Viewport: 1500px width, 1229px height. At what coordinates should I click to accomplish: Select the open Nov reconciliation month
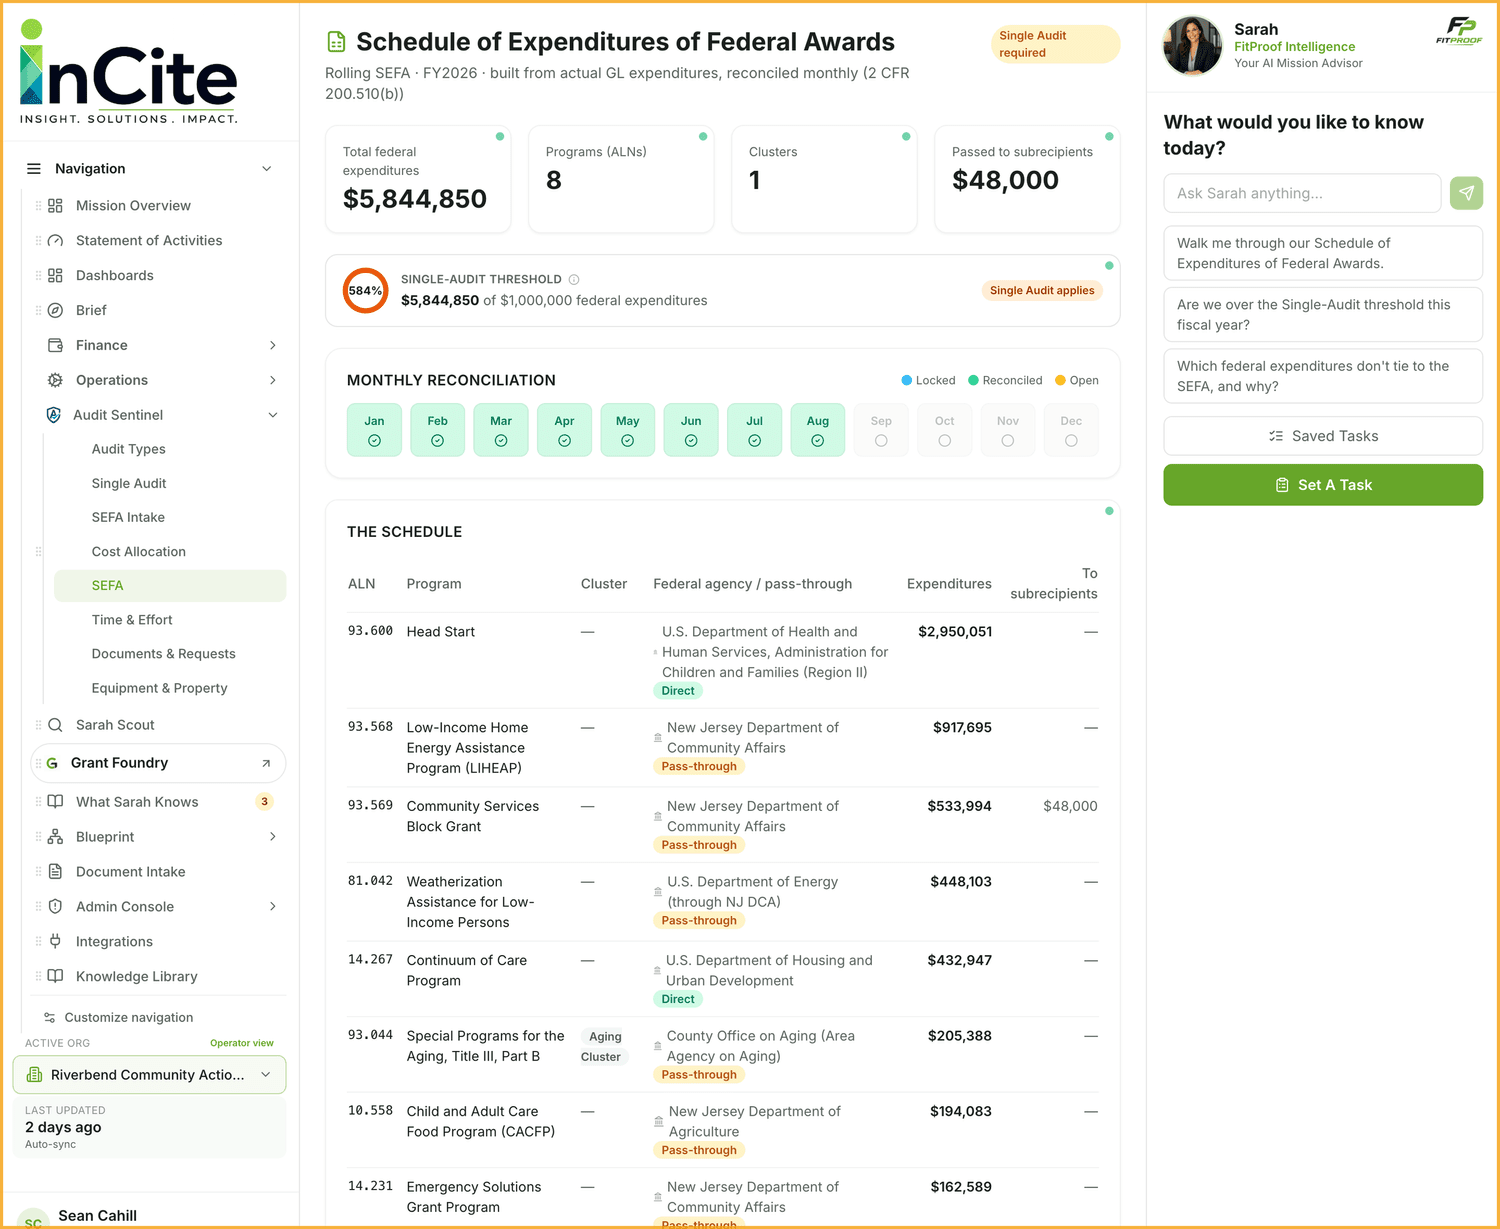coord(1008,430)
